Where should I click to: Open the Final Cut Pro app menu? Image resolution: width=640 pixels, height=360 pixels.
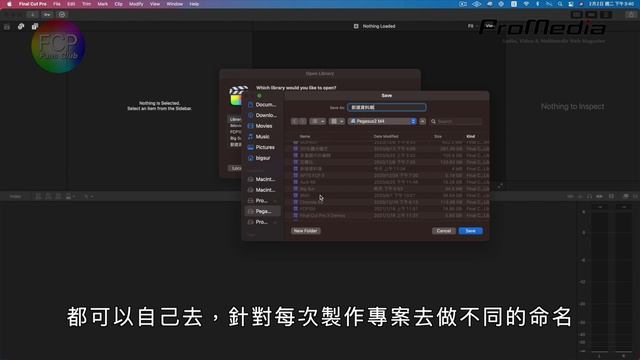click(33, 4)
